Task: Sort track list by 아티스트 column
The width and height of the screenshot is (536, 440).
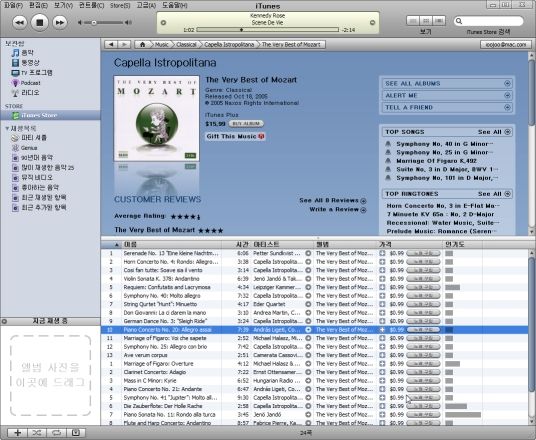Action: (x=282, y=244)
